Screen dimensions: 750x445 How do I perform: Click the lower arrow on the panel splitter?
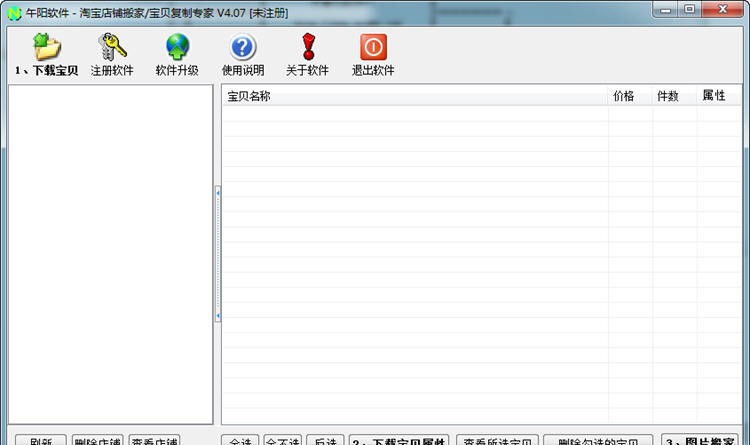tap(218, 316)
